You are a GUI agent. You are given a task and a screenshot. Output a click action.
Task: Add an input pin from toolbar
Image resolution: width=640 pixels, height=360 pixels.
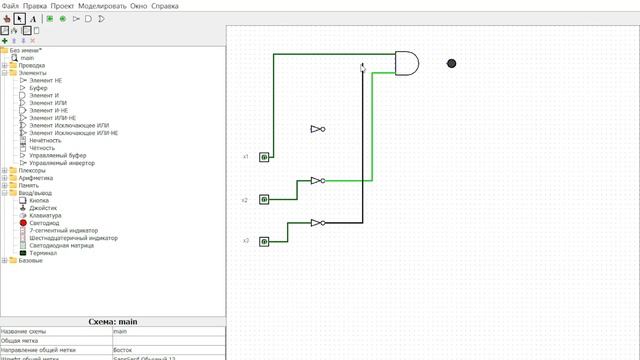coord(50,19)
